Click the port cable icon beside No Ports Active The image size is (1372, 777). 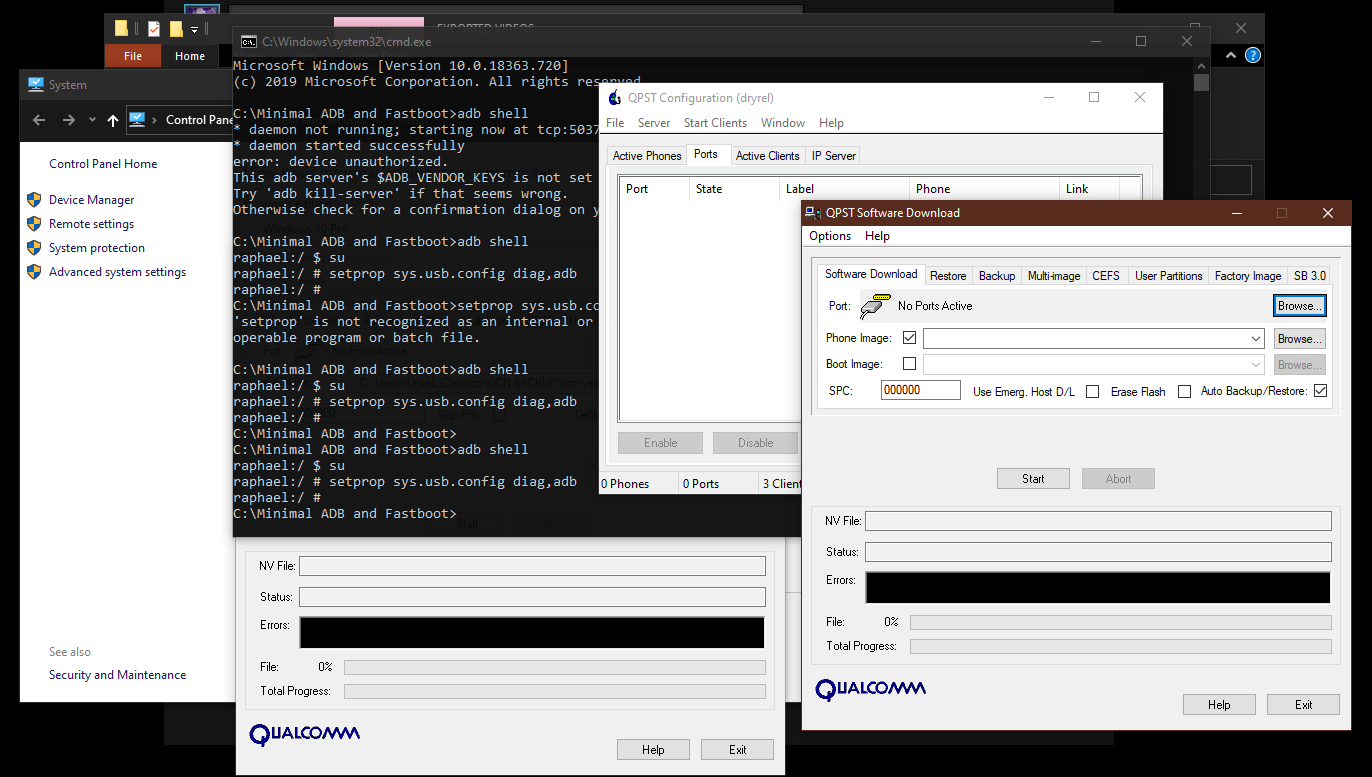click(877, 305)
